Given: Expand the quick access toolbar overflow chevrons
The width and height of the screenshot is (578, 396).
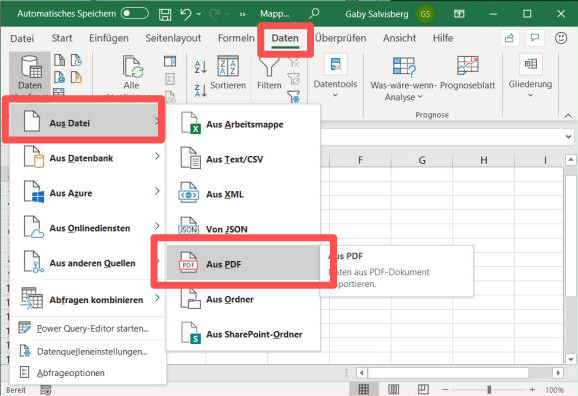Looking at the screenshot, I should 242,14.
